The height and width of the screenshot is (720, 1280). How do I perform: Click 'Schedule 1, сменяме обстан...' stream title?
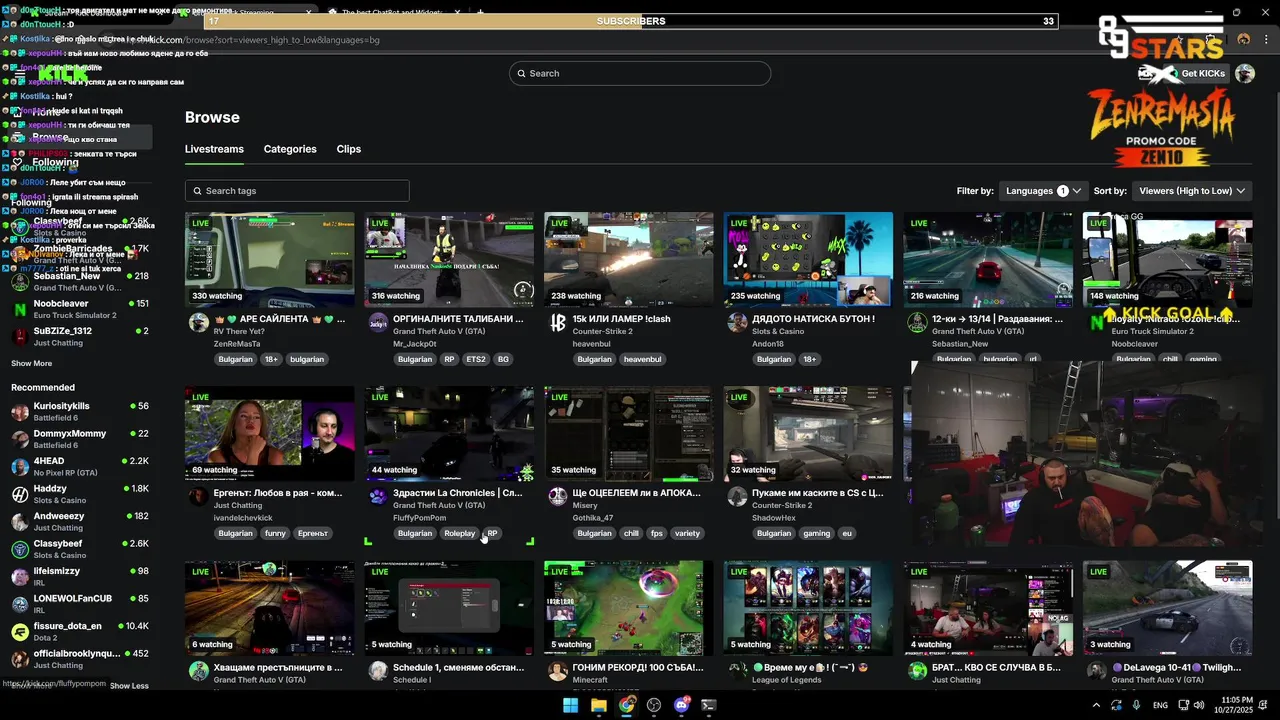click(458, 667)
